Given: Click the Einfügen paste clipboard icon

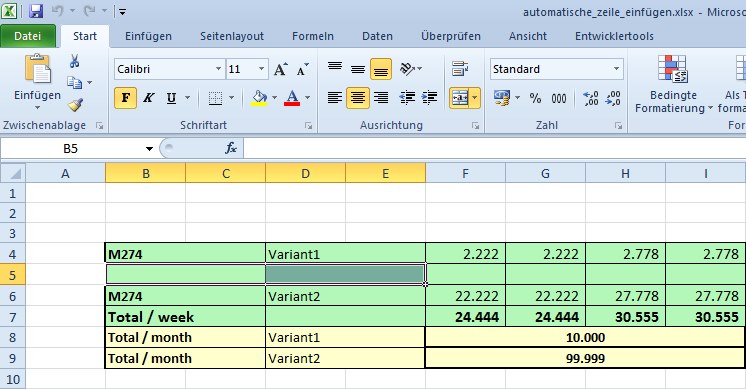Looking at the screenshot, I should [38, 69].
